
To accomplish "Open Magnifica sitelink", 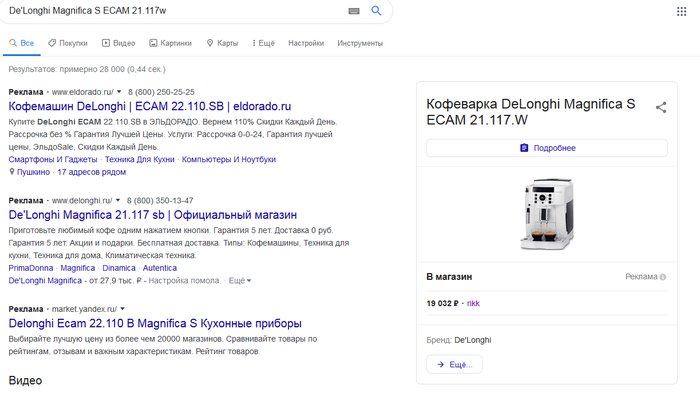I will (x=78, y=268).
